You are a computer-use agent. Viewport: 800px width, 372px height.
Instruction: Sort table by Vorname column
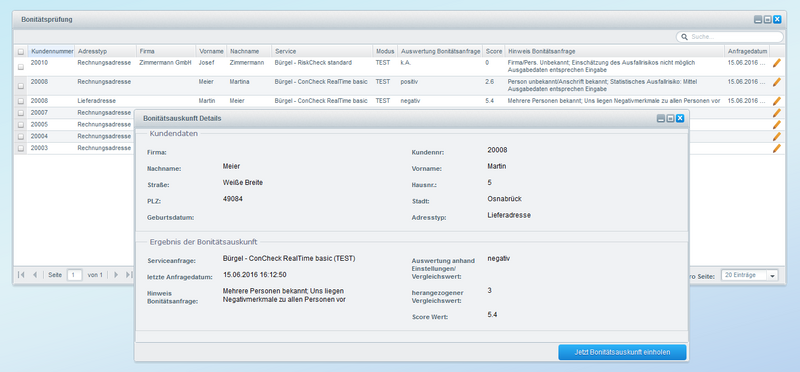click(x=211, y=51)
